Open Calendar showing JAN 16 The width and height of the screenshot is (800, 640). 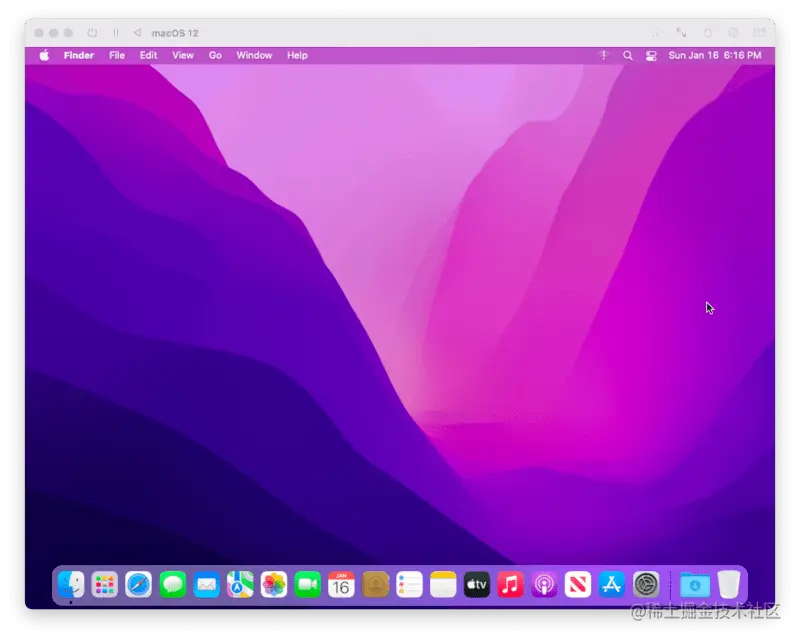[x=341, y=584]
